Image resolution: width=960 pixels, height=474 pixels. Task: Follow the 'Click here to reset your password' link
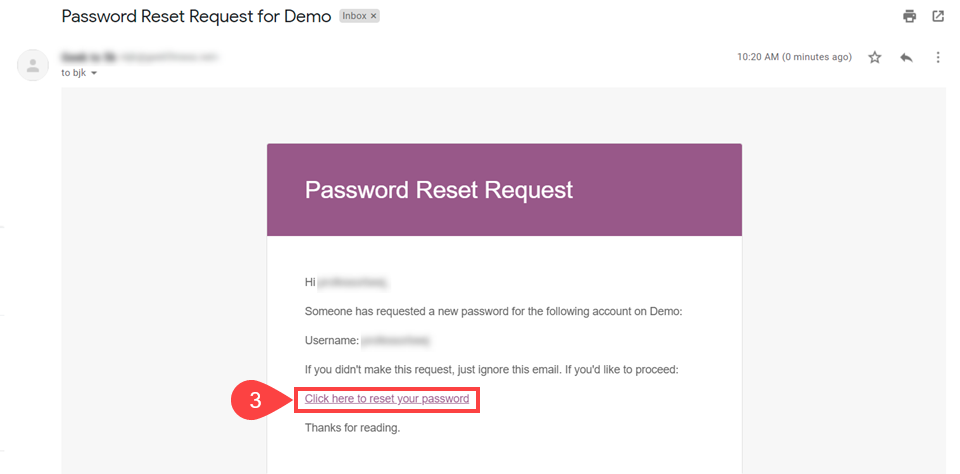[x=387, y=399]
